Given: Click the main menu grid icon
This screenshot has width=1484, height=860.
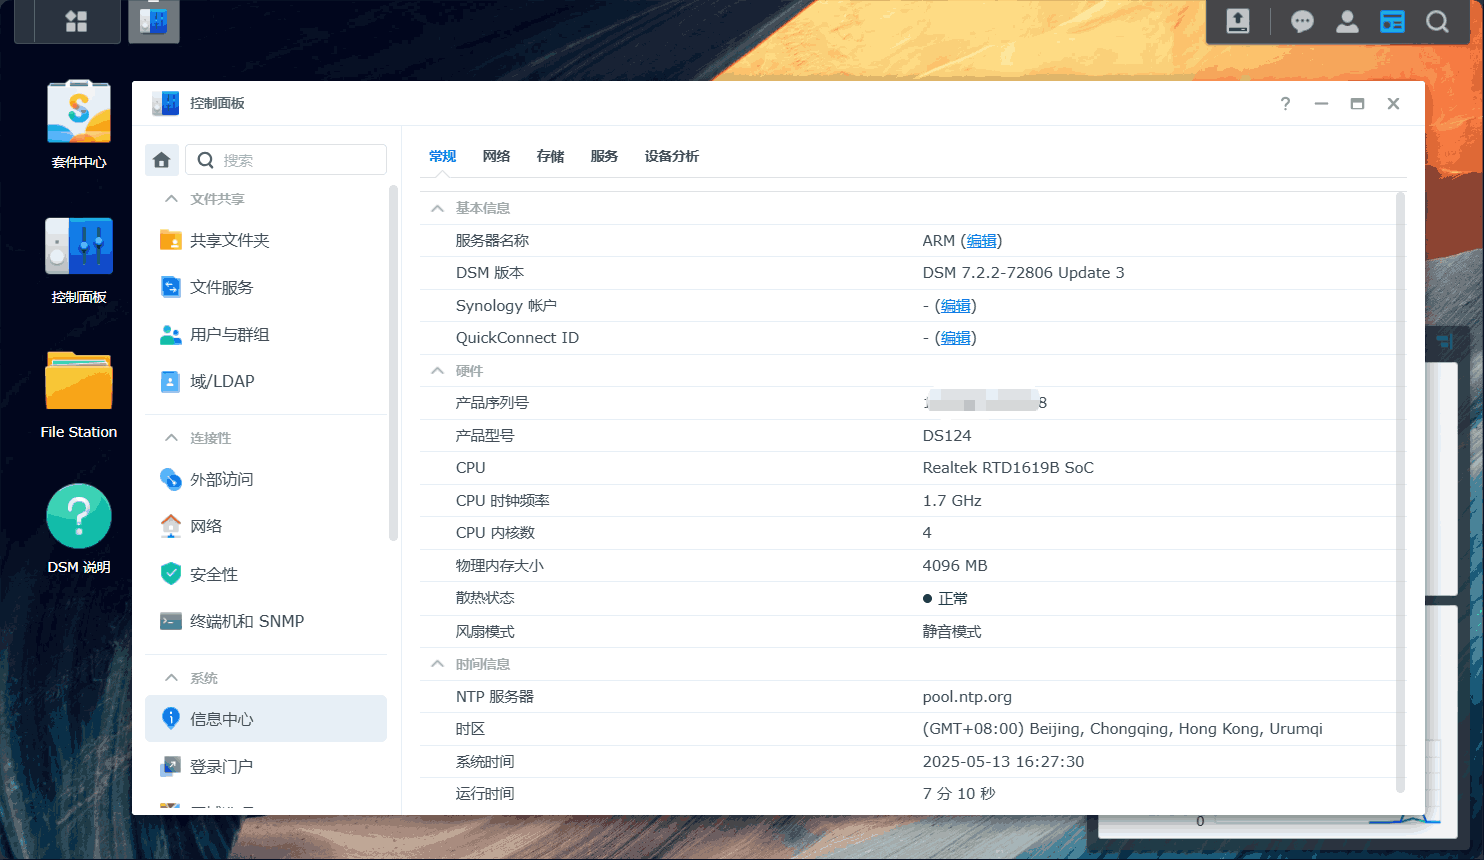Looking at the screenshot, I should pyautogui.click(x=76, y=21).
